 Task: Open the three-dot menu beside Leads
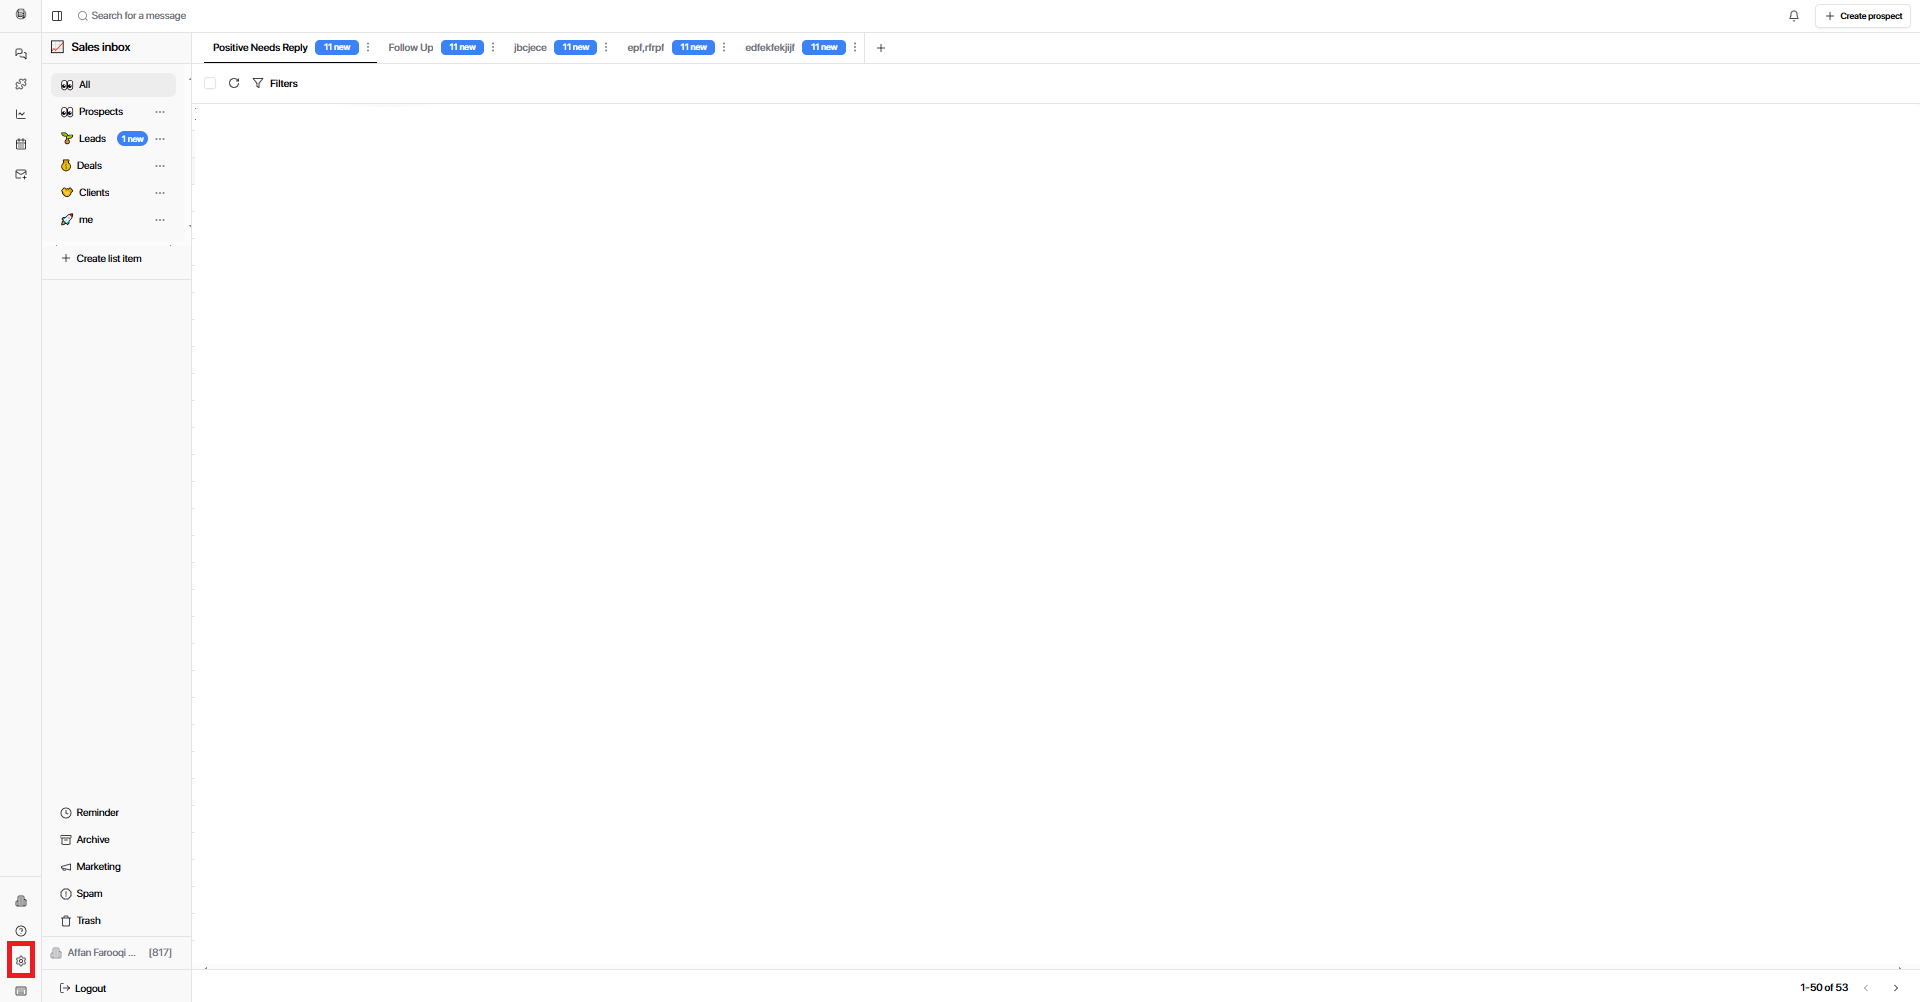(160, 139)
